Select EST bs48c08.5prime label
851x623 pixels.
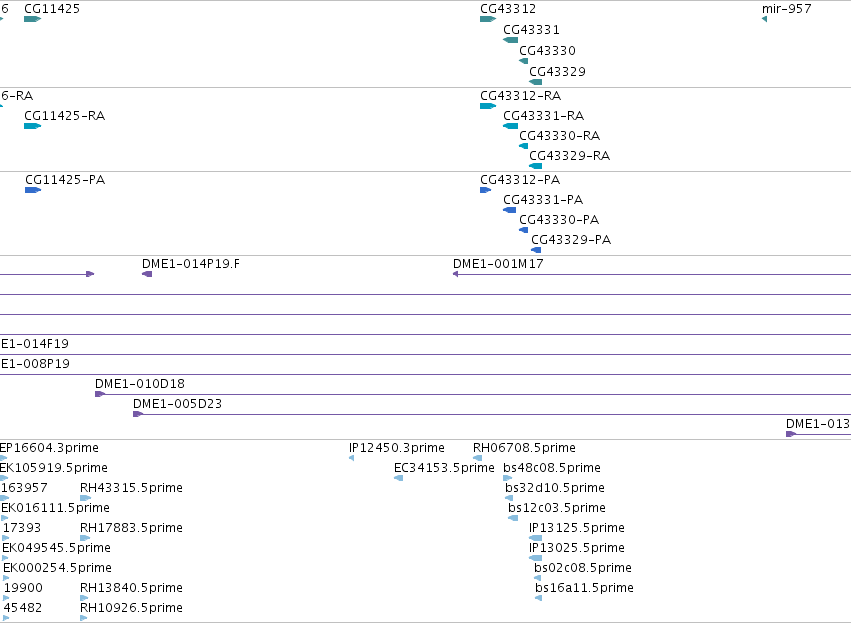coord(552,468)
